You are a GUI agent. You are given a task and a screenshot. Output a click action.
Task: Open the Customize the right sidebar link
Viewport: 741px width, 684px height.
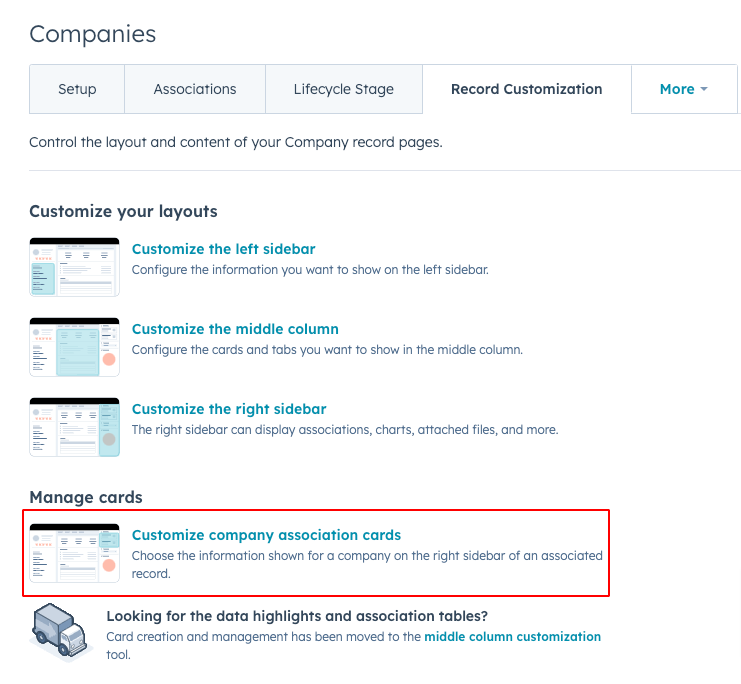pos(229,409)
